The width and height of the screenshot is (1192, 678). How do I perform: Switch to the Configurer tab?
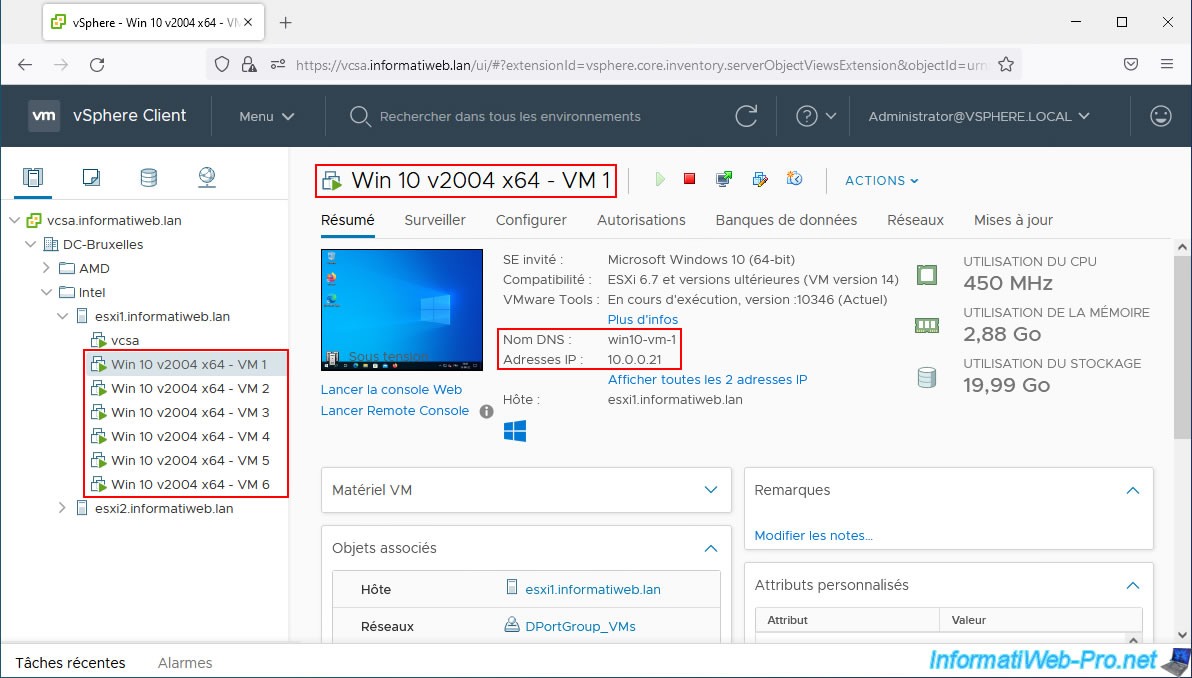pos(531,220)
